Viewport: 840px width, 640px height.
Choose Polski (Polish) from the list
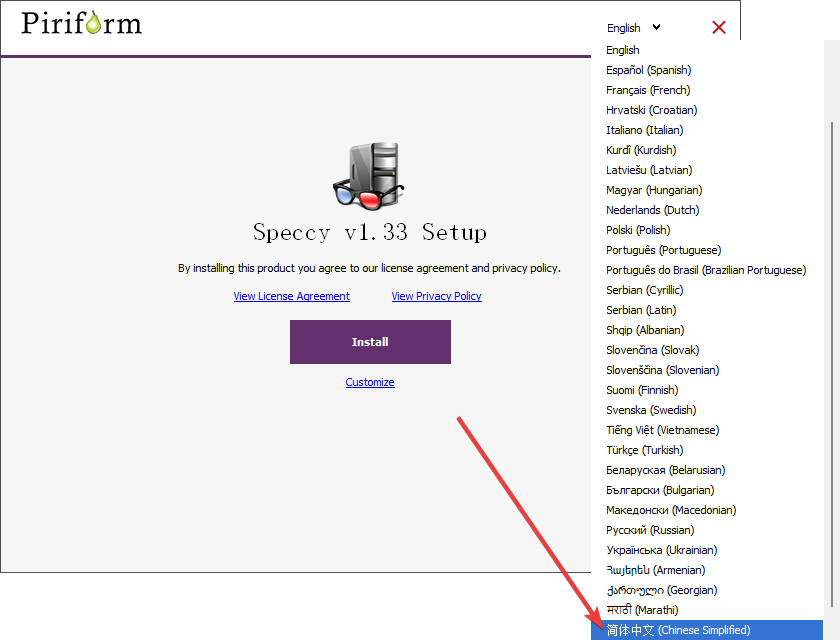tap(707, 230)
